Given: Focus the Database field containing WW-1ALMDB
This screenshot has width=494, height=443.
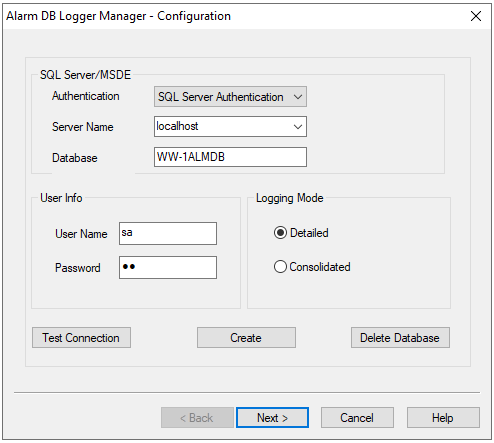Looking at the screenshot, I should pos(230,157).
